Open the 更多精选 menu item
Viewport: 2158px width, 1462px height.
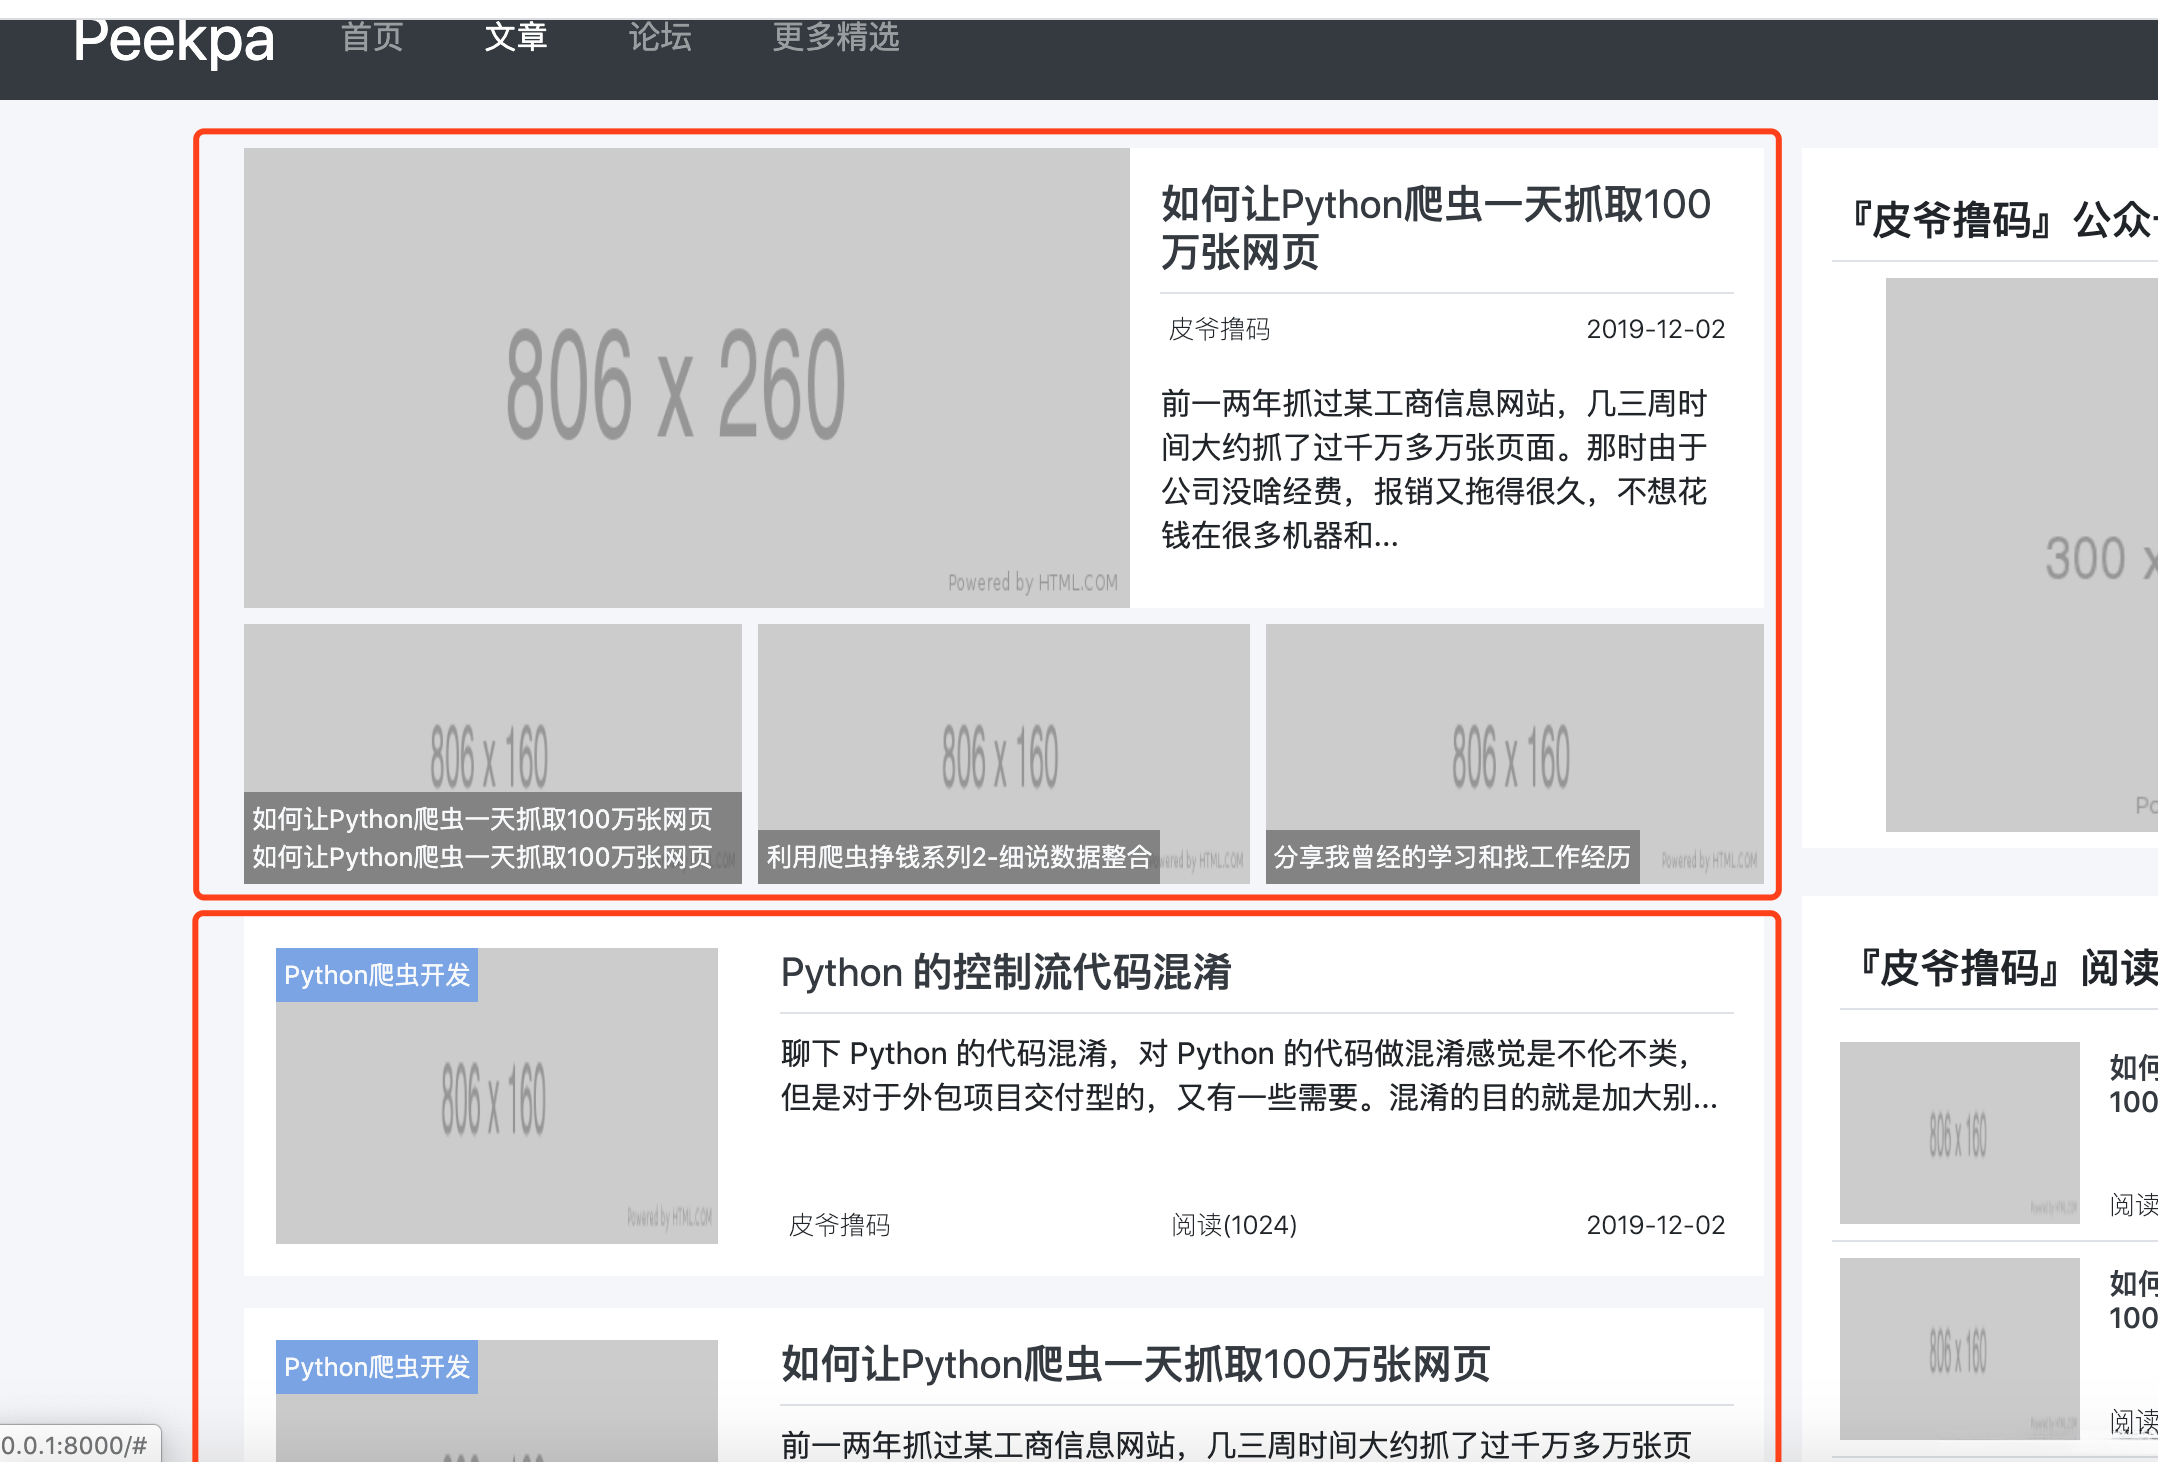[x=835, y=38]
